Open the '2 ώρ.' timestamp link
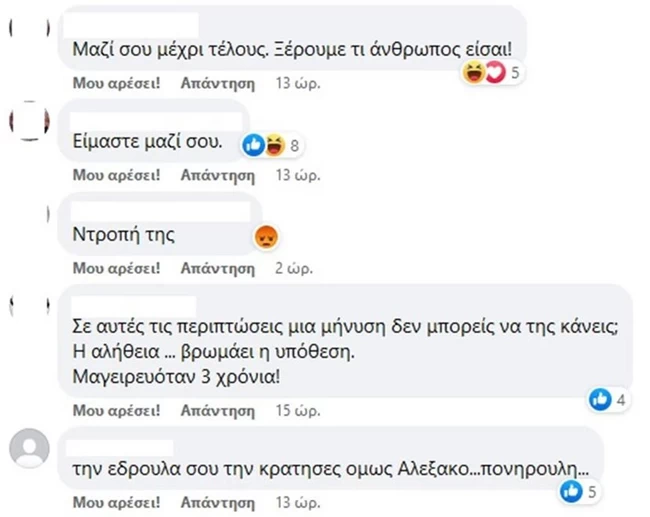This screenshot has width=650, height=517. click(x=294, y=267)
